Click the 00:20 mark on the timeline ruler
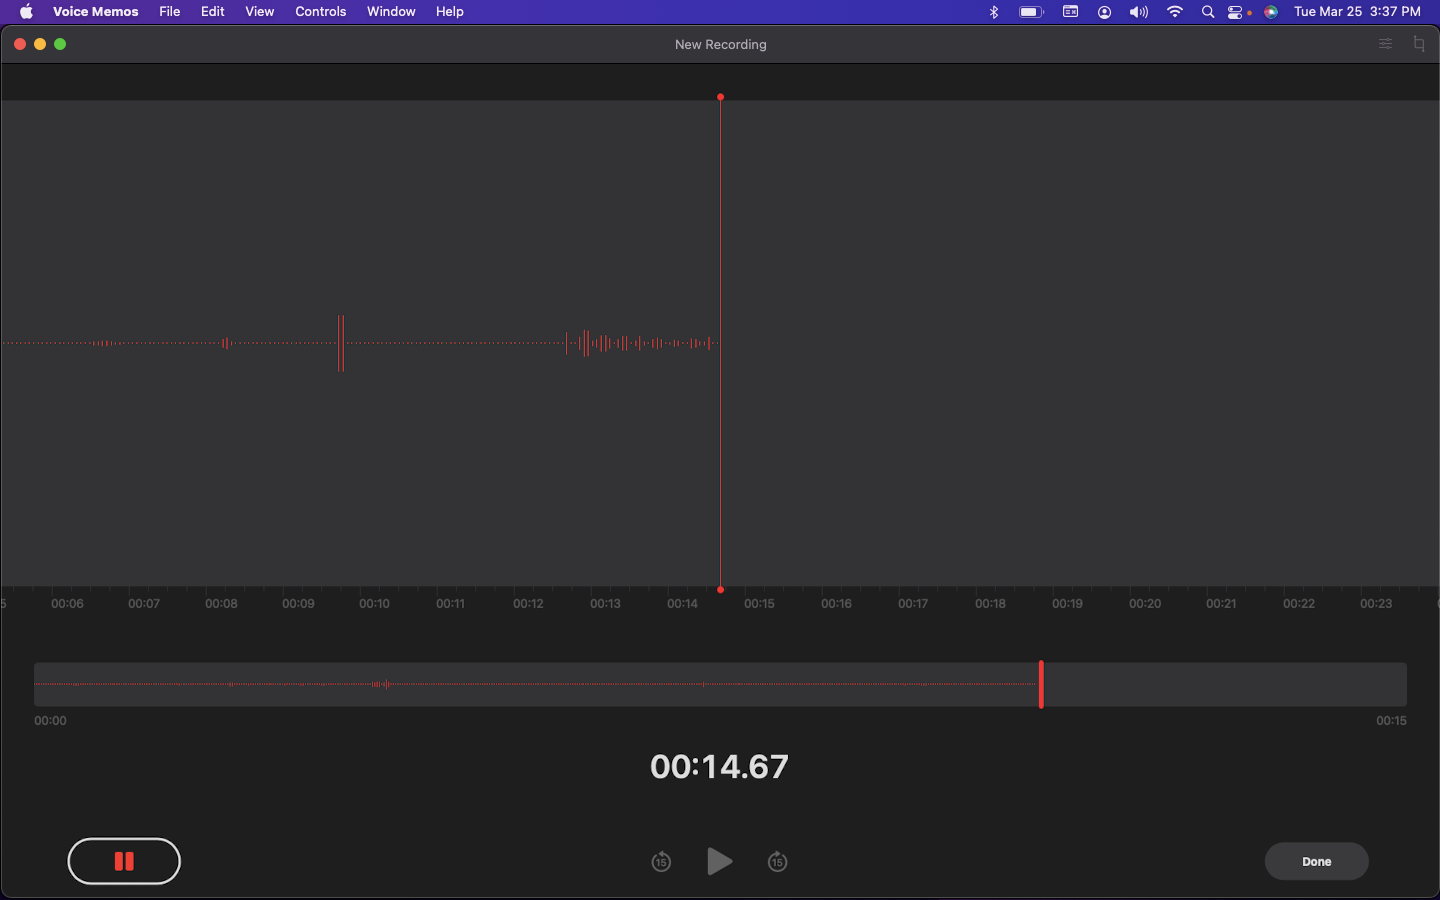 (x=1145, y=604)
